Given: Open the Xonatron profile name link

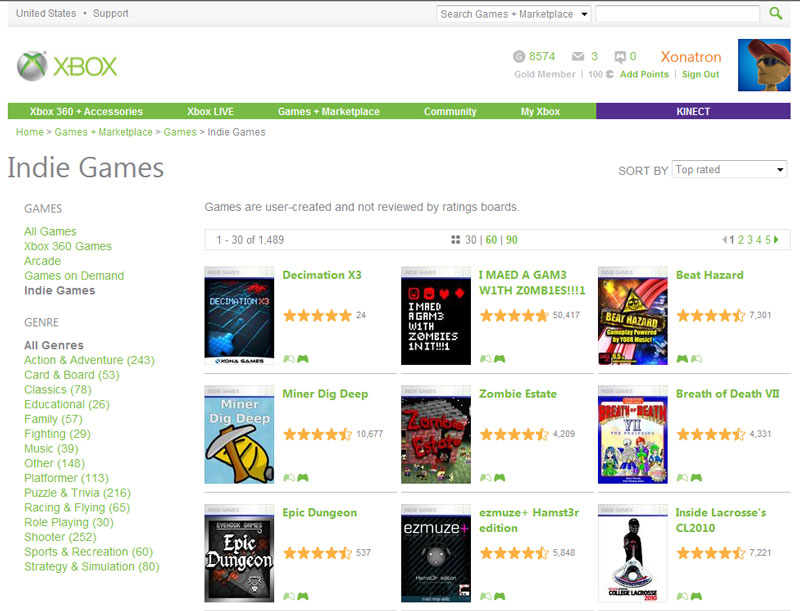Looking at the screenshot, I should (691, 57).
